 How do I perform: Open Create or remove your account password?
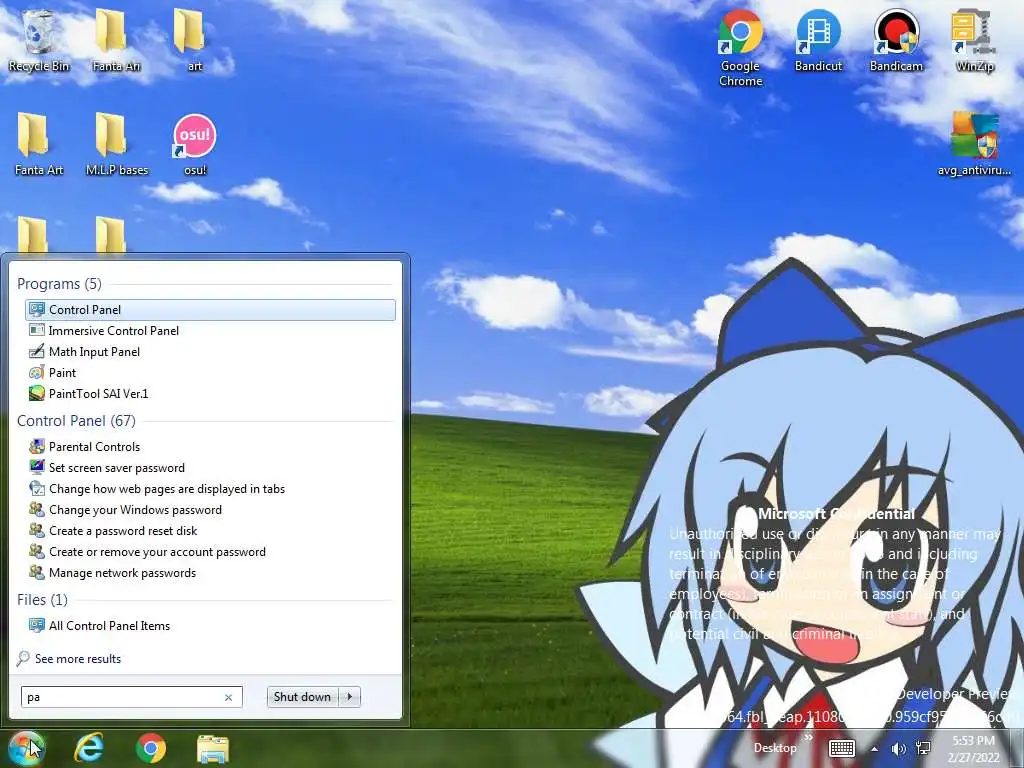(210, 551)
